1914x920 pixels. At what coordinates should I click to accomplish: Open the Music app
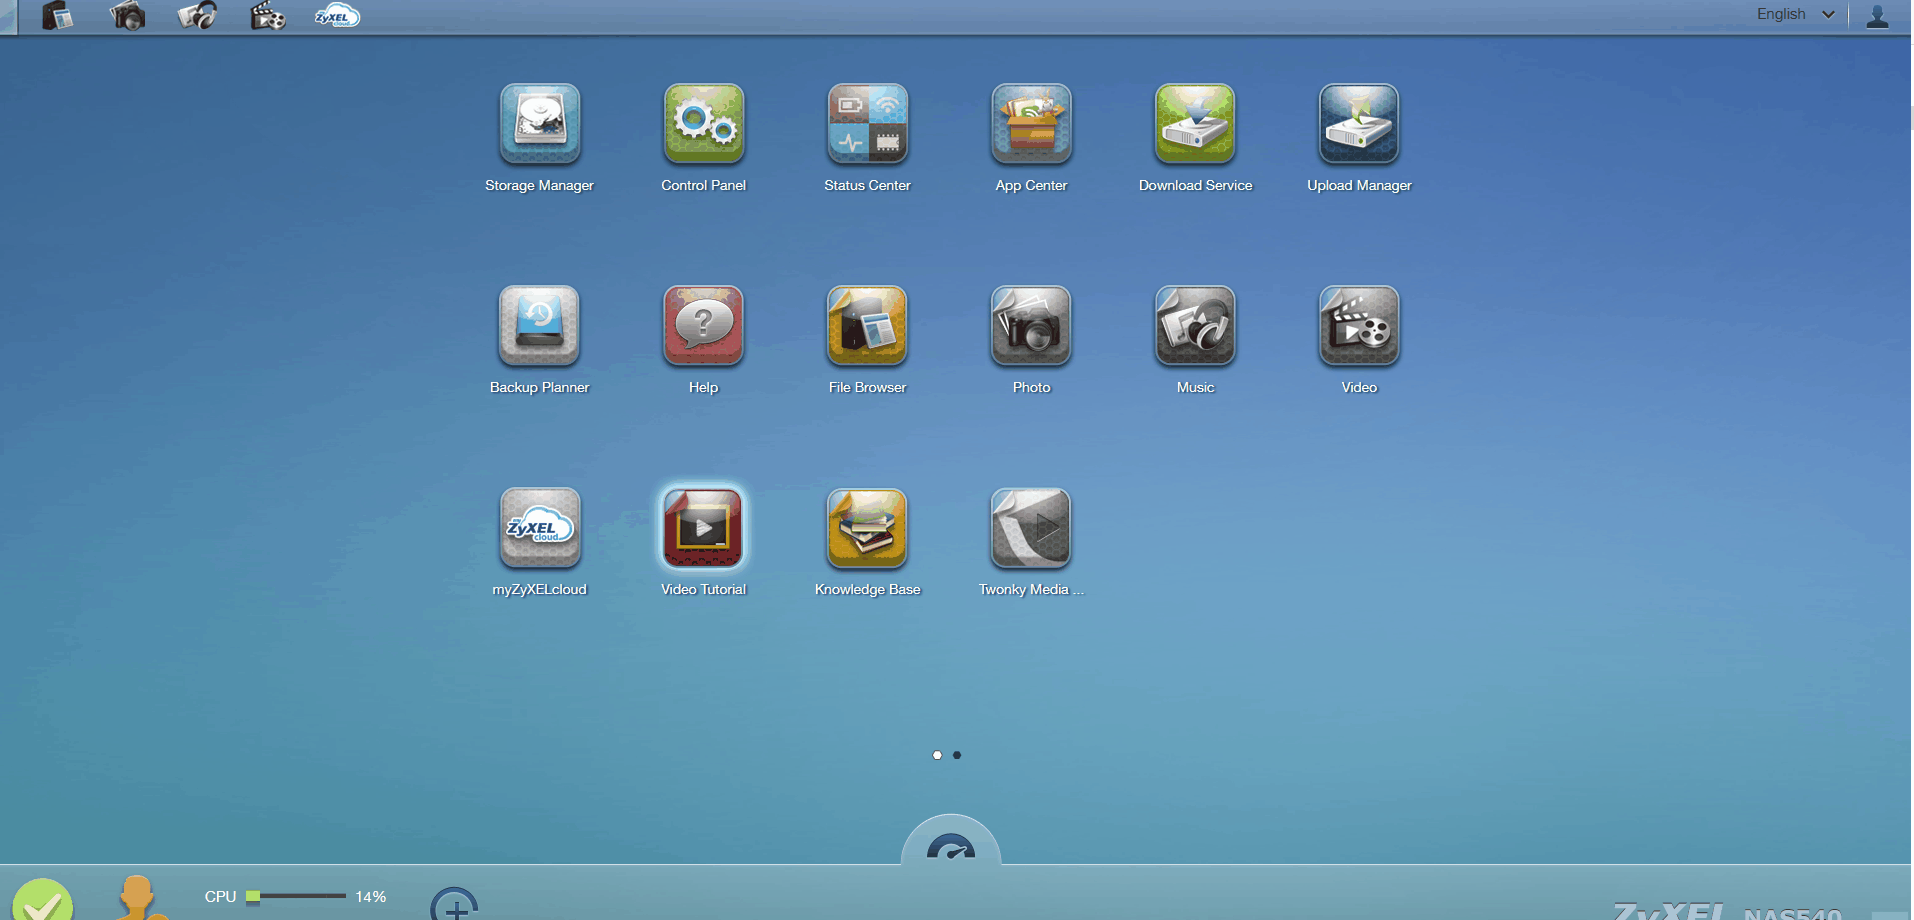click(x=1195, y=326)
